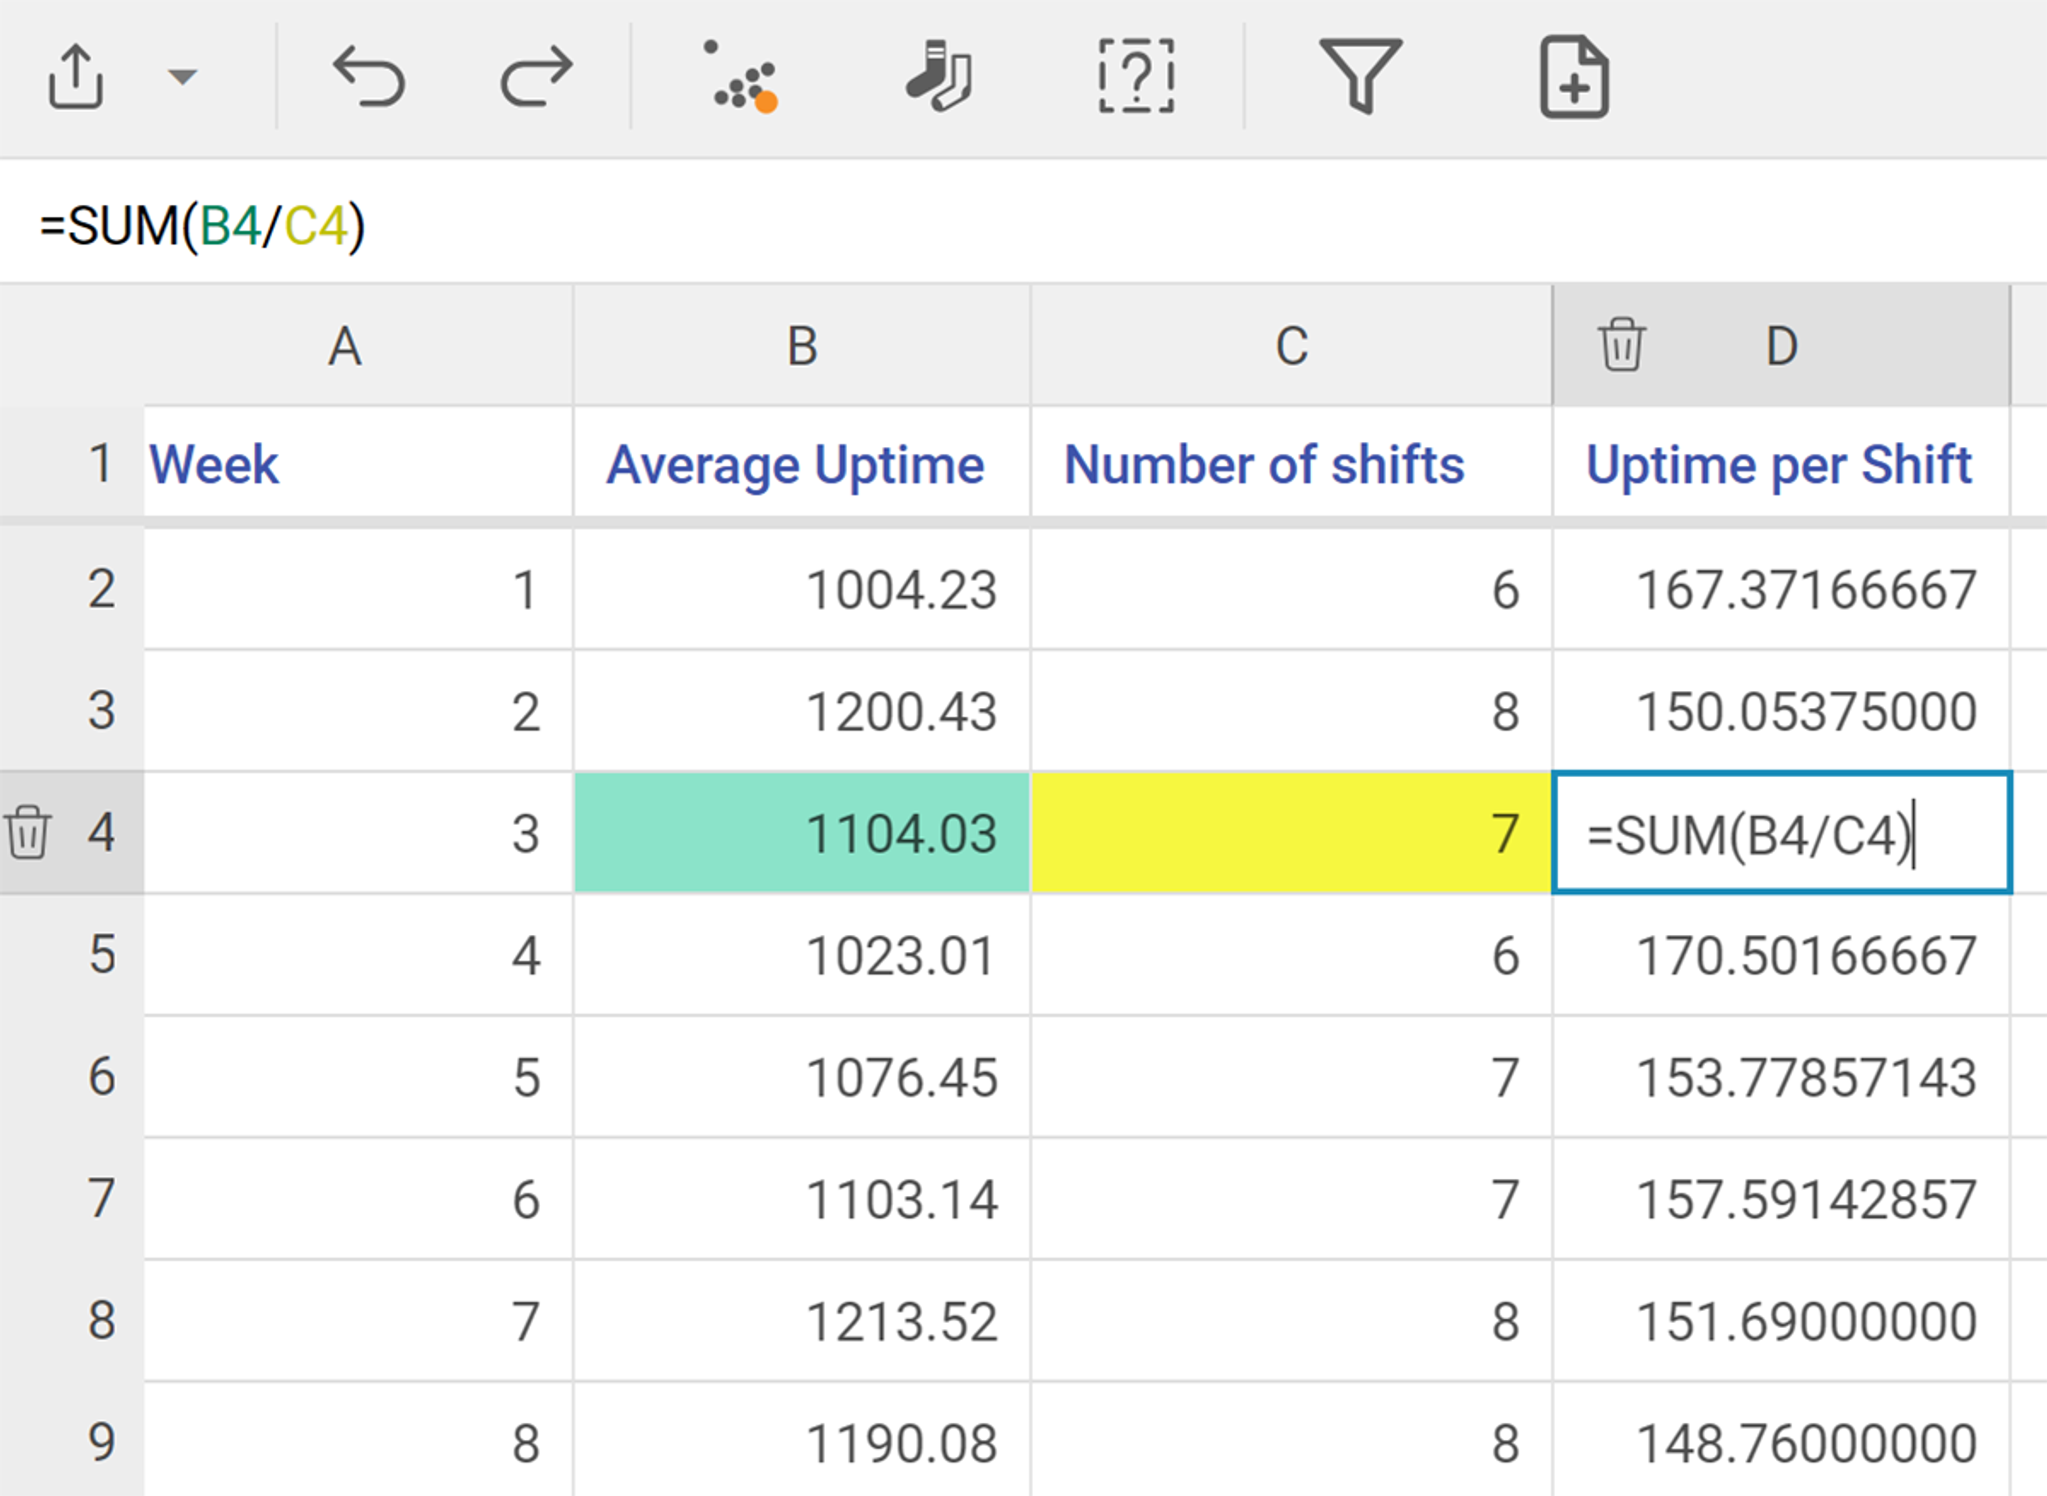Click the undo arrow icon
This screenshot has height=1496, width=2047.
(x=369, y=77)
